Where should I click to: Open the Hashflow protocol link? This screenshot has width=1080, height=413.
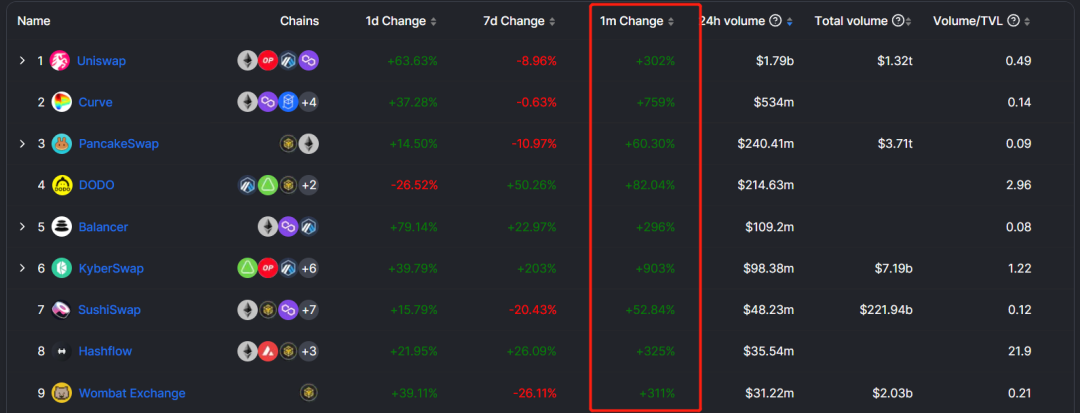105,351
